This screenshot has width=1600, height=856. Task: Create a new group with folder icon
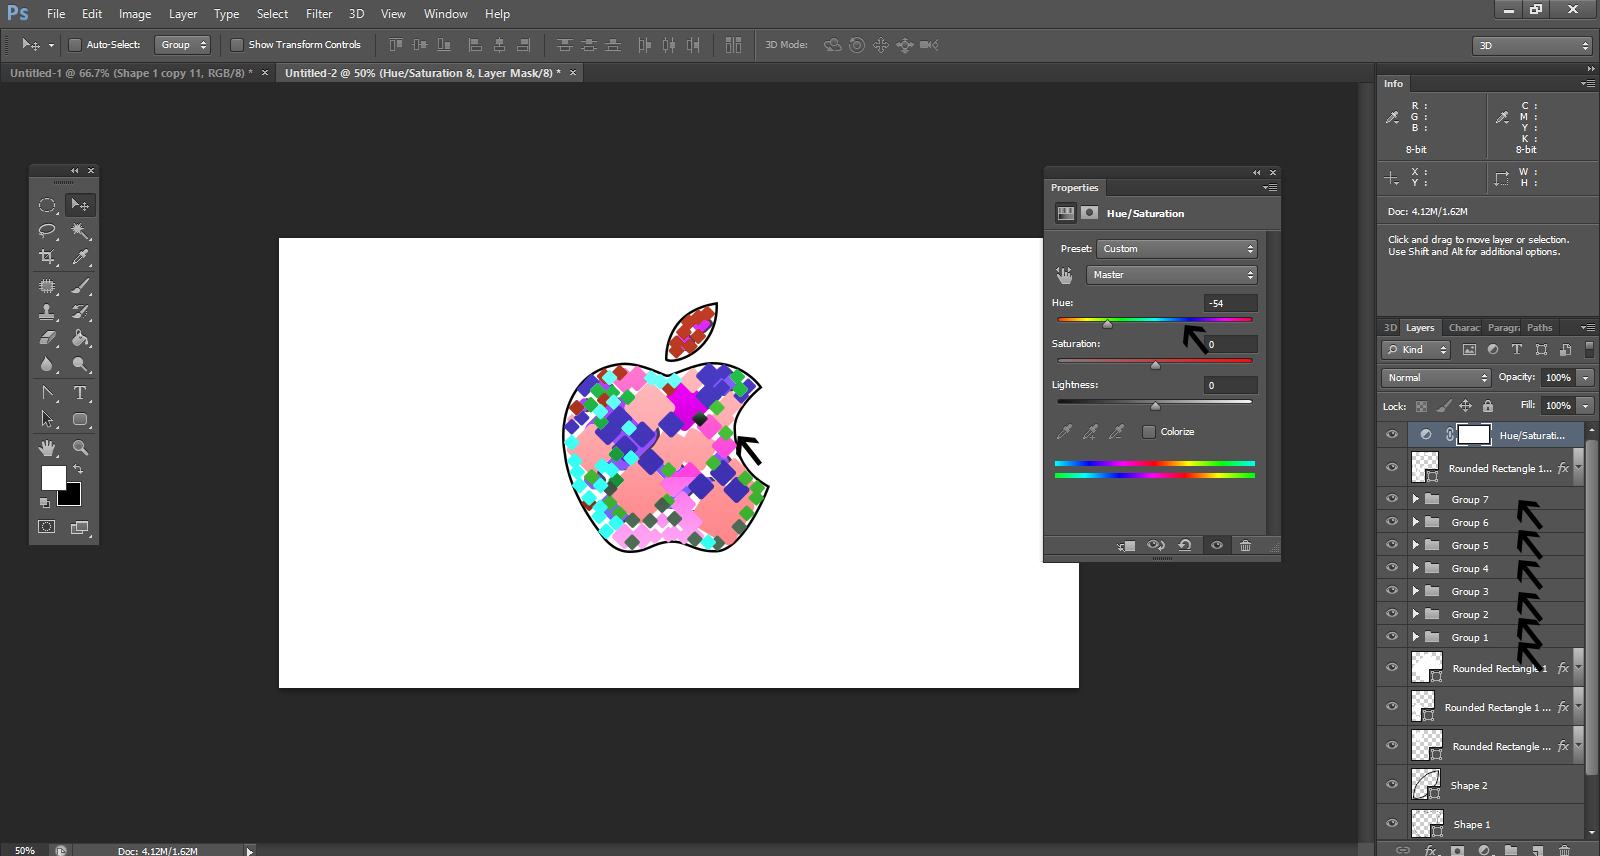pyautogui.click(x=1511, y=850)
